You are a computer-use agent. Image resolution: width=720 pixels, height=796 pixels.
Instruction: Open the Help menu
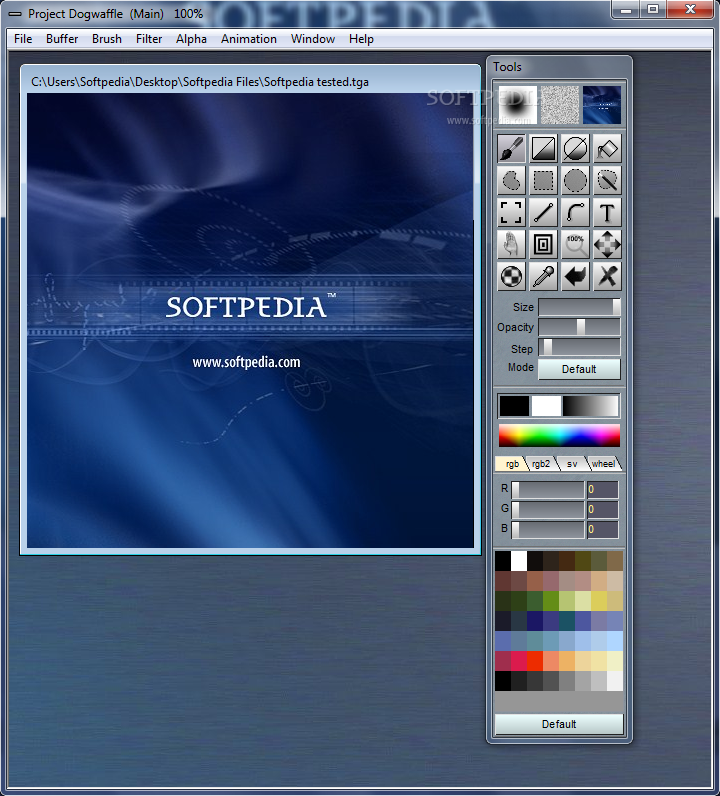(361, 39)
